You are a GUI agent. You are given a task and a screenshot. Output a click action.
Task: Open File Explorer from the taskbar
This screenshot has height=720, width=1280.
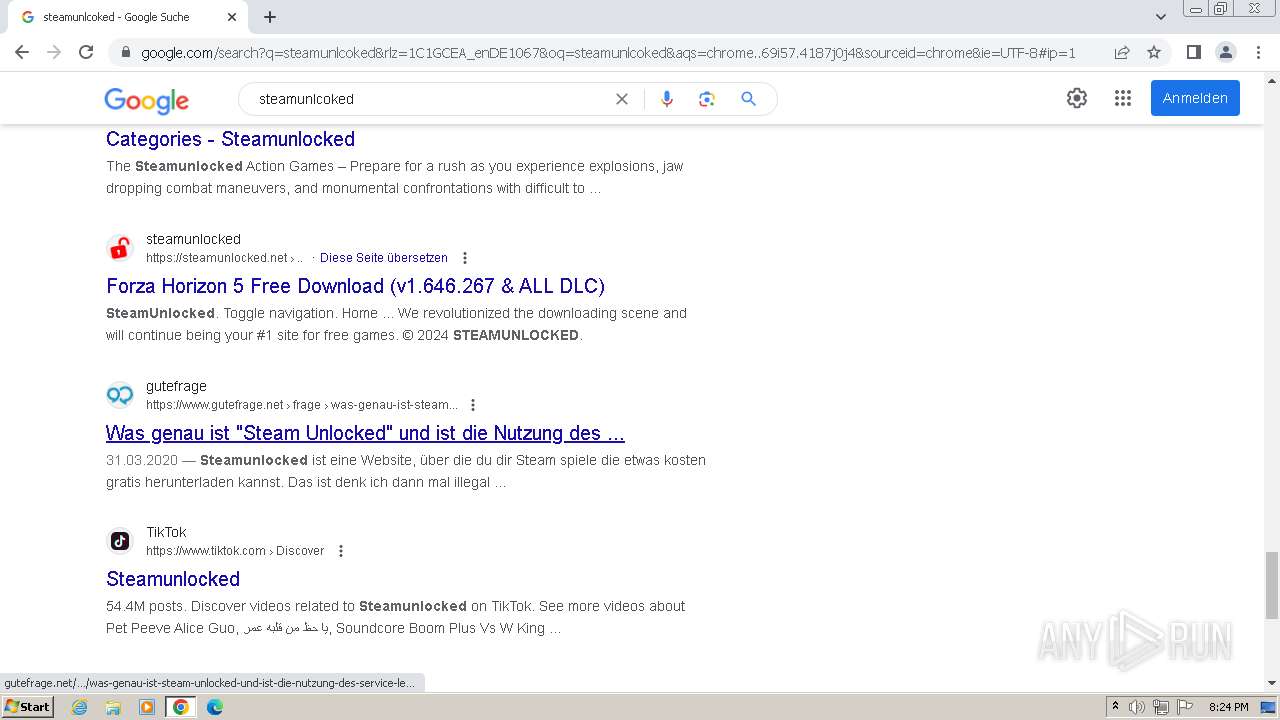(x=113, y=707)
